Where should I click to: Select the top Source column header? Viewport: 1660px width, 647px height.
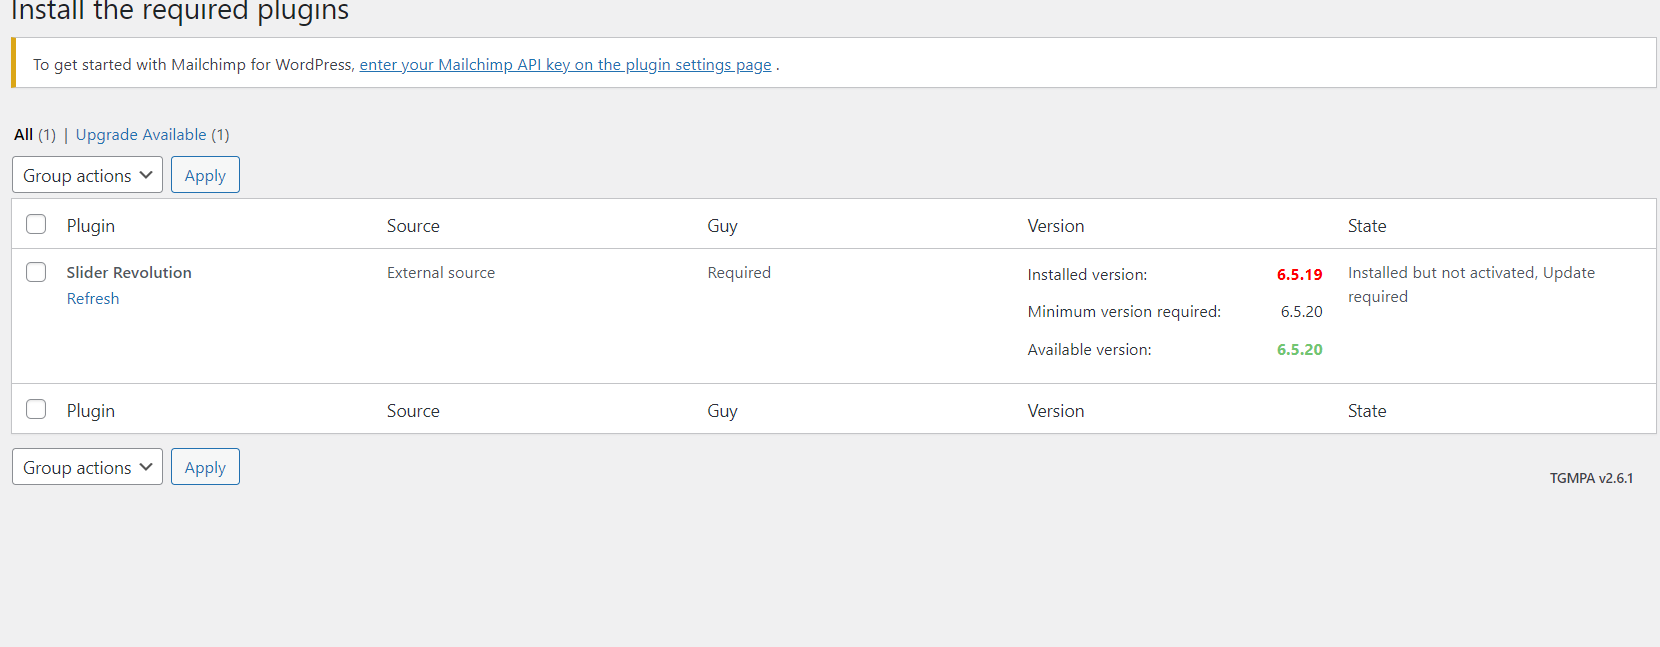[x=413, y=226]
